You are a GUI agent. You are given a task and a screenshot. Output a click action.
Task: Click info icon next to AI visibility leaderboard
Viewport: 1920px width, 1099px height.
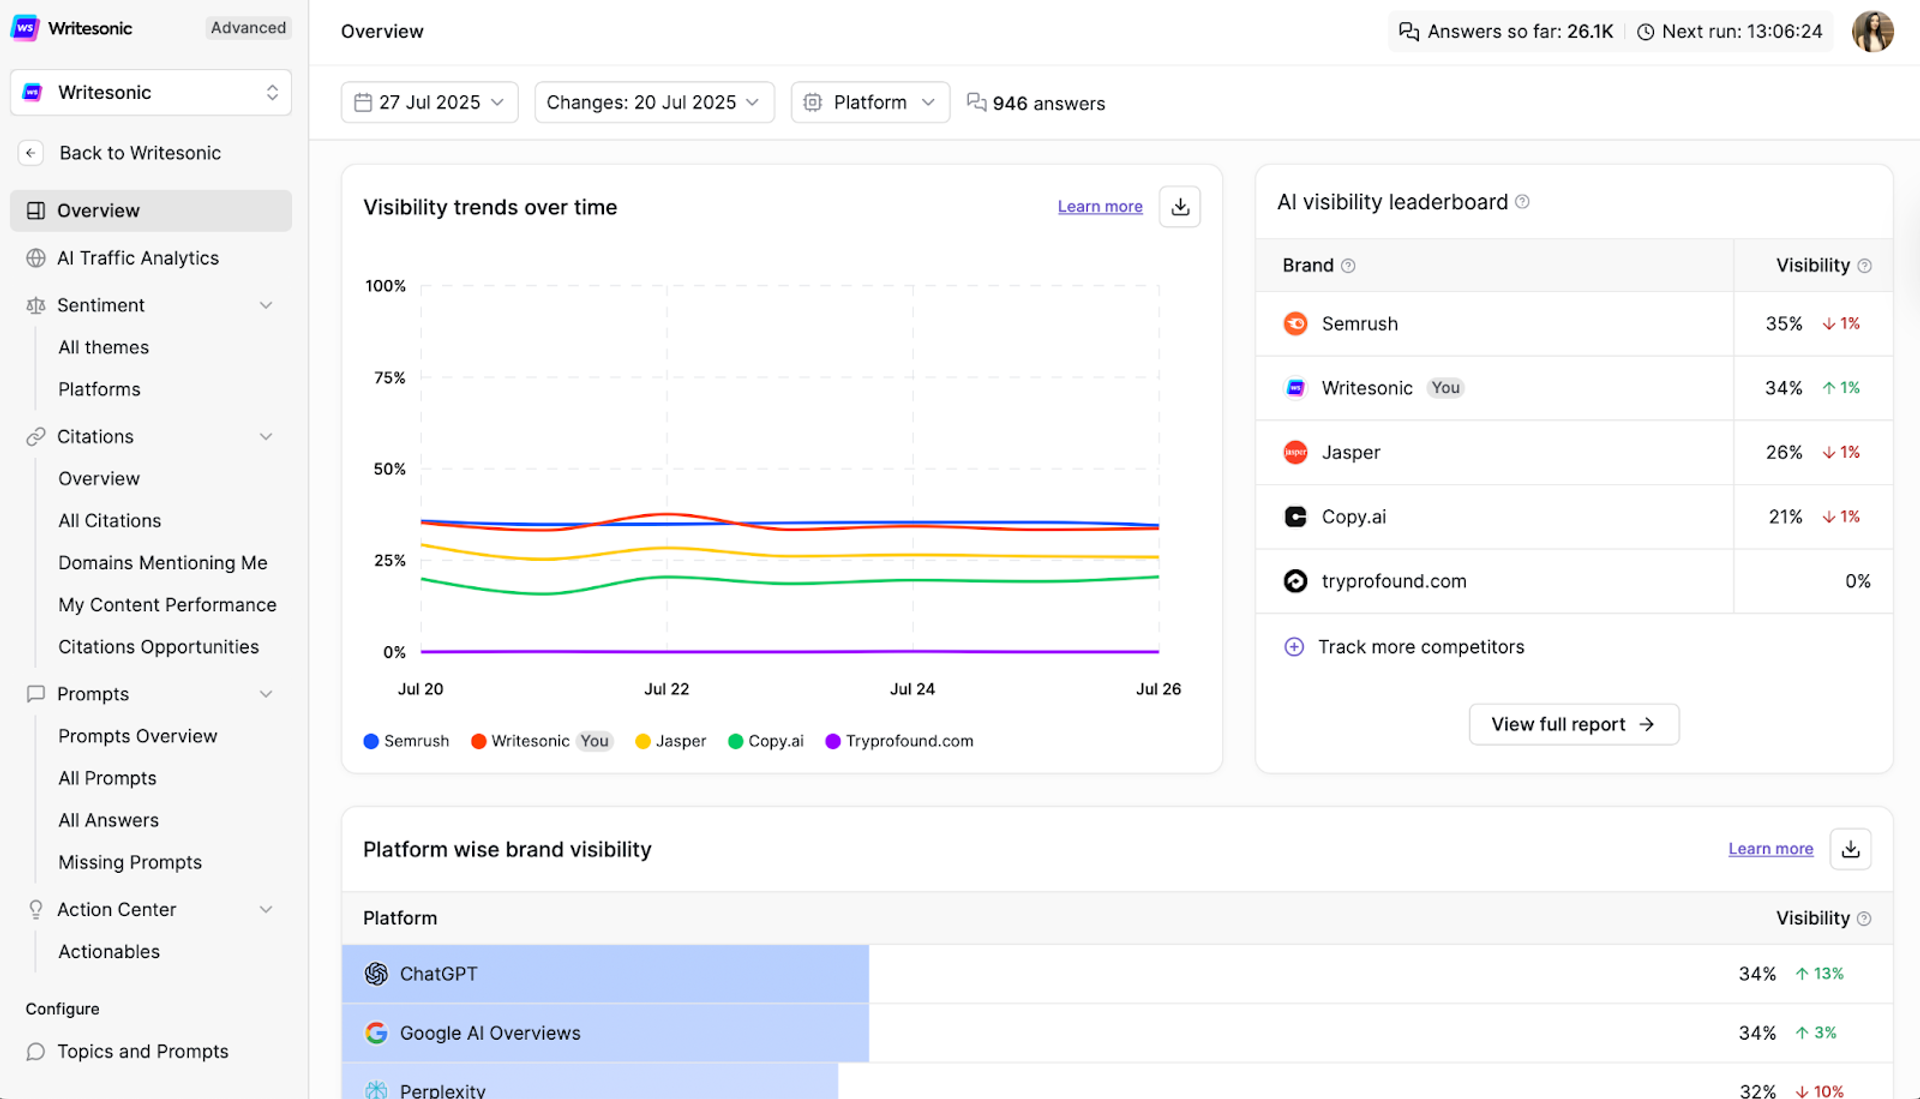[1522, 202]
